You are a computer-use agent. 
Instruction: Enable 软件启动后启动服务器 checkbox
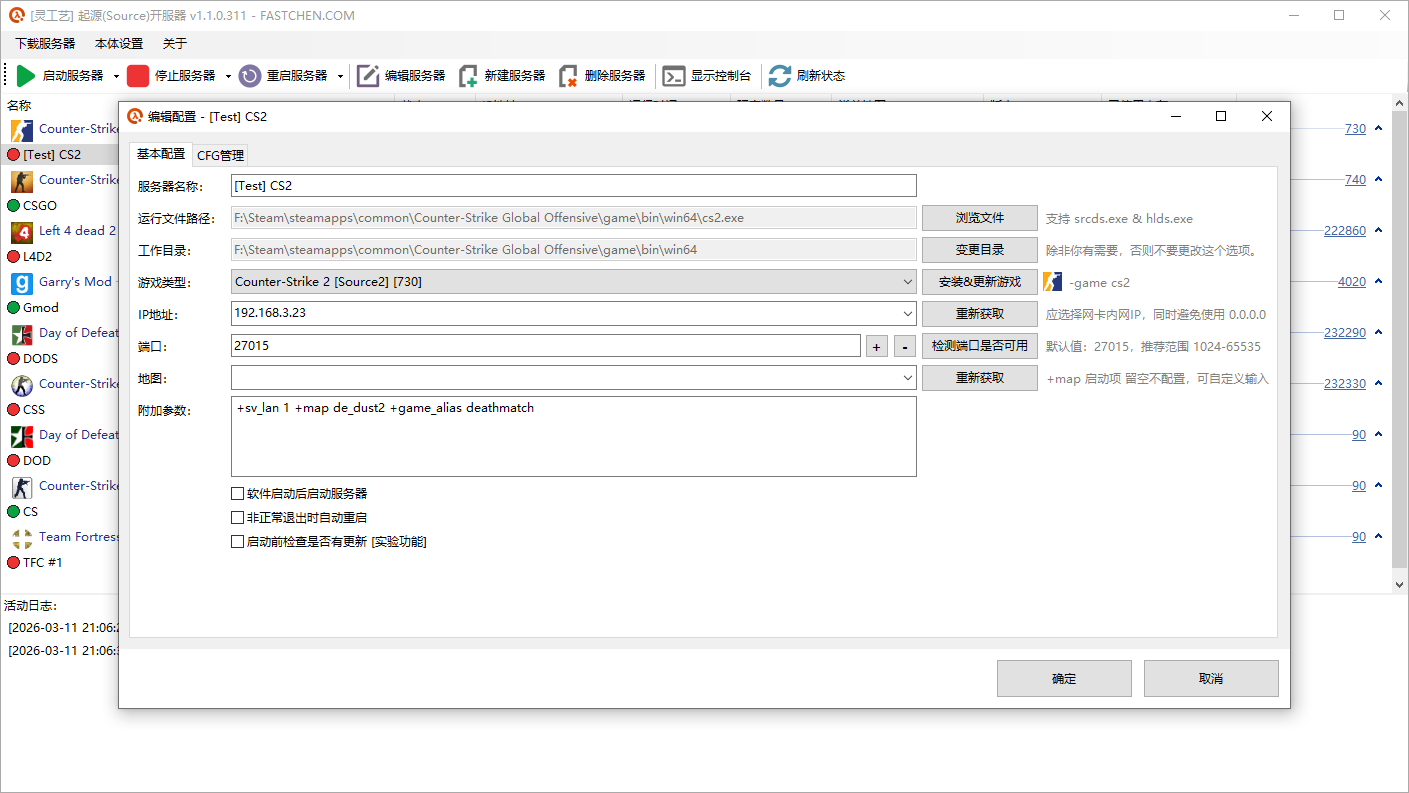click(x=237, y=494)
